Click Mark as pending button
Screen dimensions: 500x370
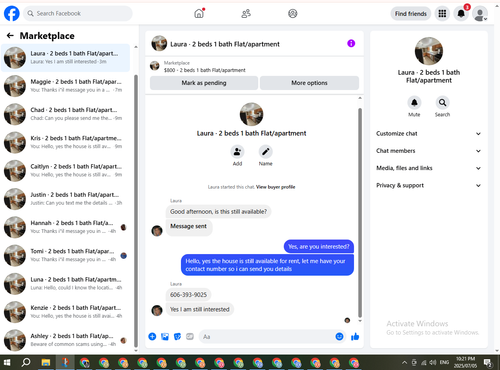pyautogui.click(x=204, y=83)
